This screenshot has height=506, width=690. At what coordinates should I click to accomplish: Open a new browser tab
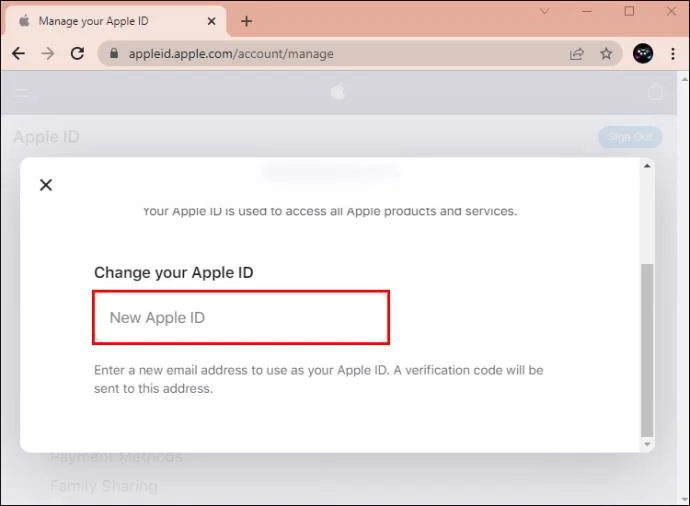246,21
